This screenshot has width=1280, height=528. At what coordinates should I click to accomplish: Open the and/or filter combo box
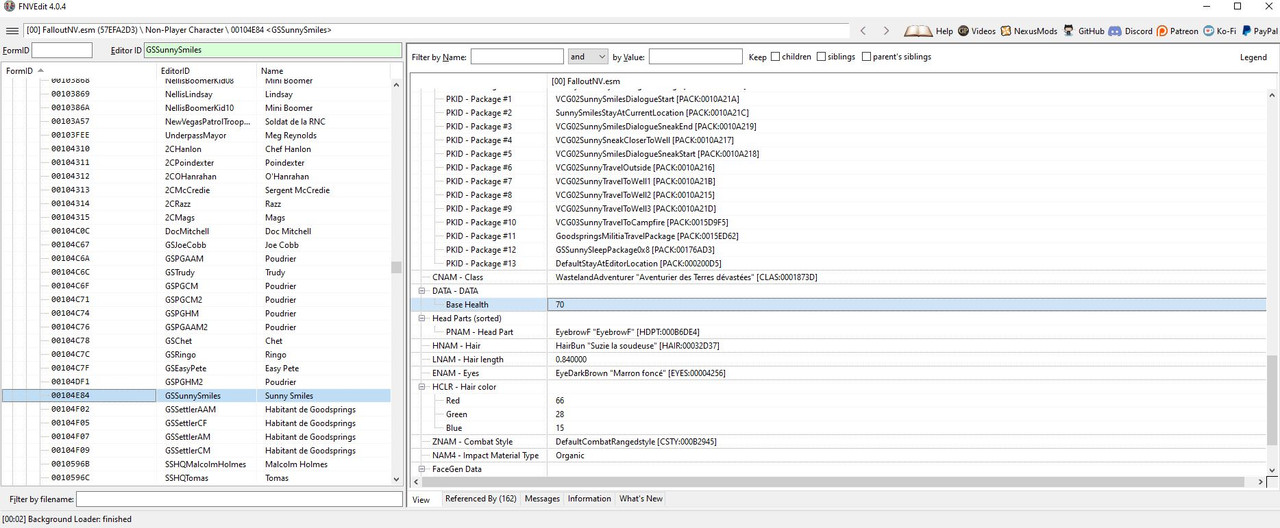(x=588, y=57)
